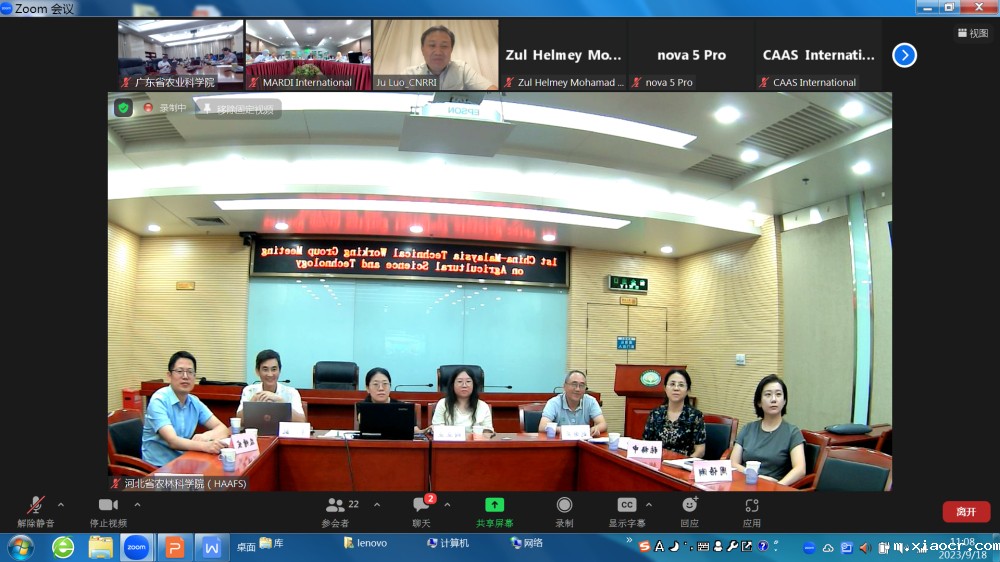Open the participants (参会者) panel
This screenshot has width=1000, height=562.
point(336,506)
